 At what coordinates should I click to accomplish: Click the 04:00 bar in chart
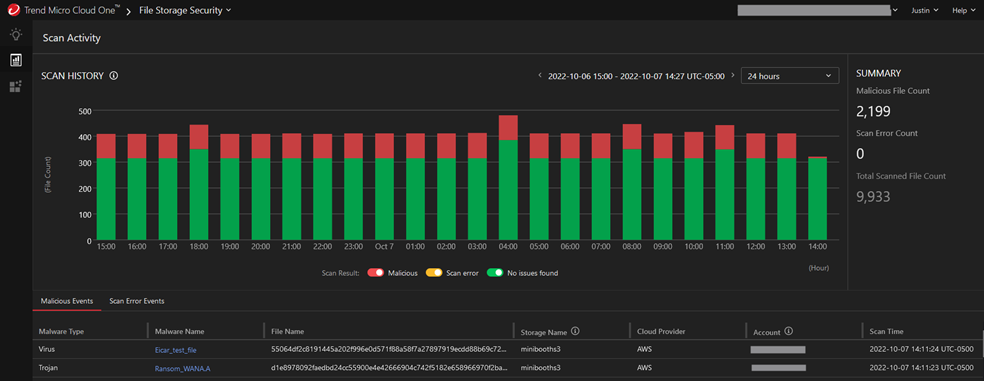coord(508,178)
